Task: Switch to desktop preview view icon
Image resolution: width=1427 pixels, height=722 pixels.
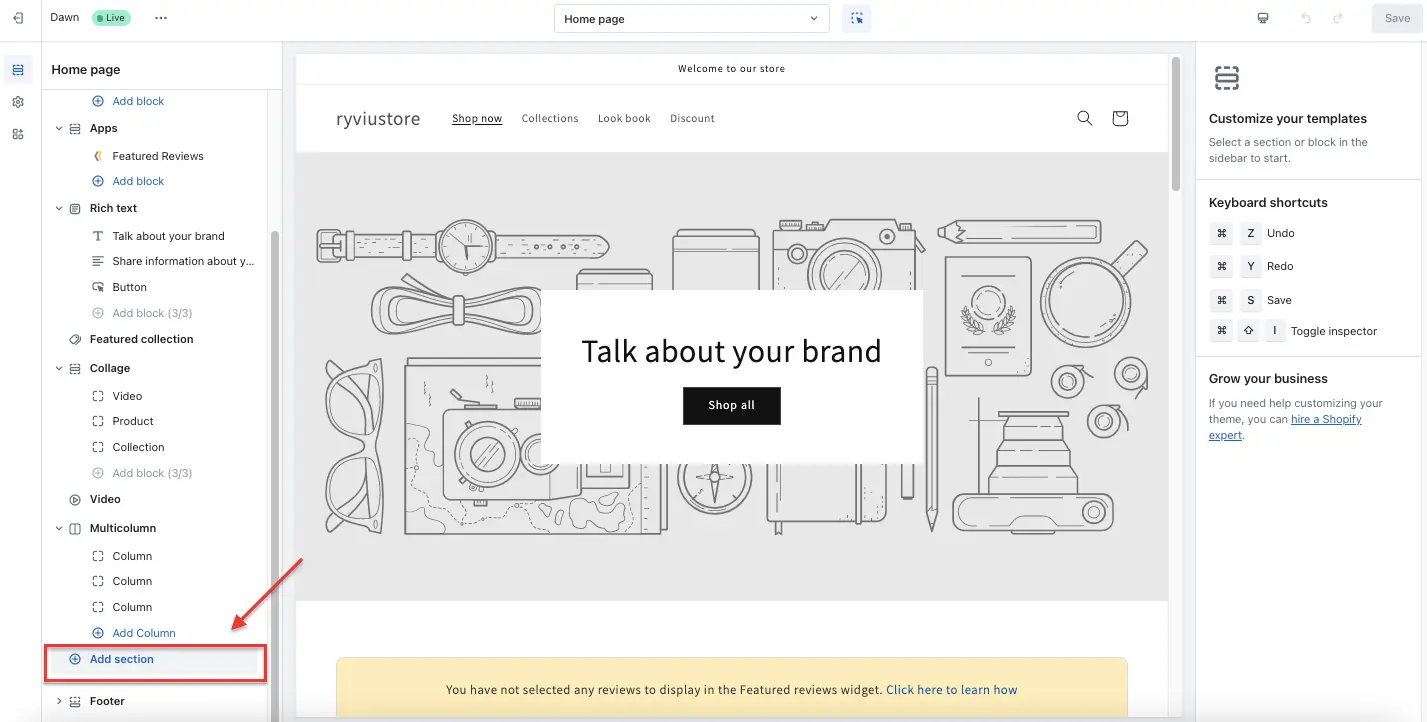Action: pyautogui.click(x=1262, y=17)
